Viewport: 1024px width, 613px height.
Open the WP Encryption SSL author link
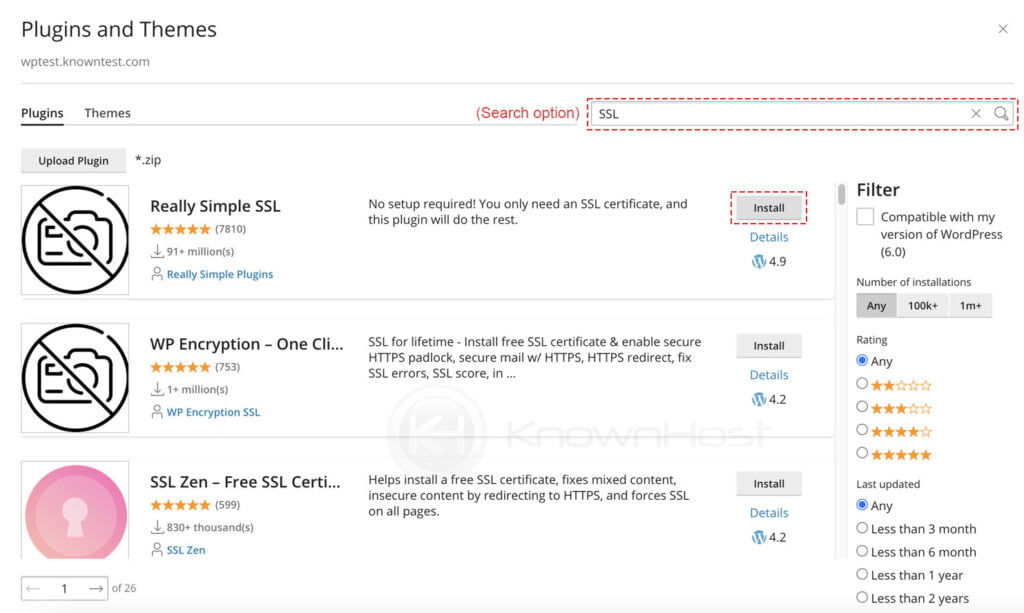[213, 412]
